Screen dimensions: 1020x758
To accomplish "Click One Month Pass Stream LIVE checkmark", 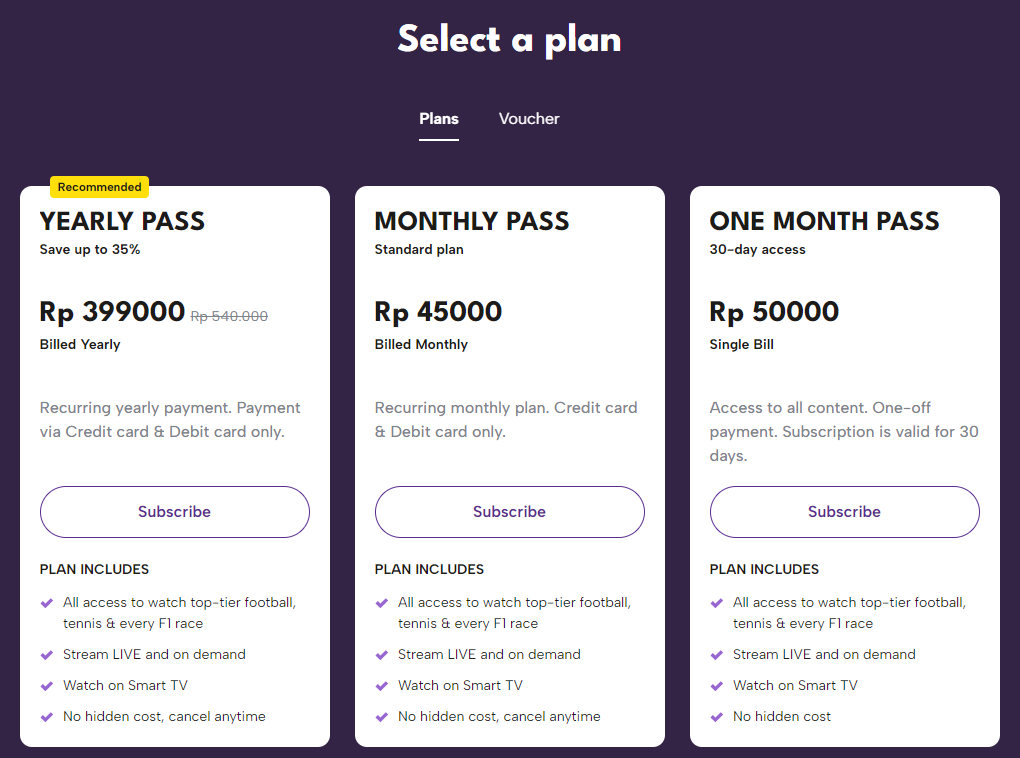I will 716,655.
